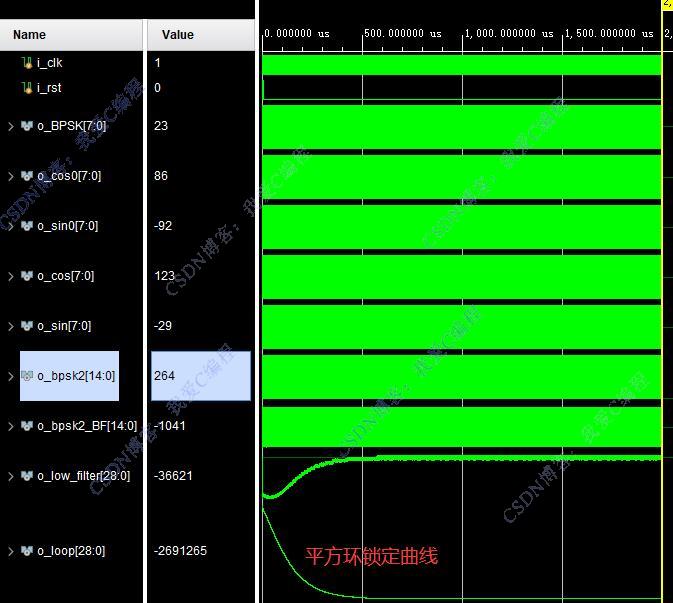
Task: Click the o_bpsk2_BF value -1041
Action: (x=170, y=426)
